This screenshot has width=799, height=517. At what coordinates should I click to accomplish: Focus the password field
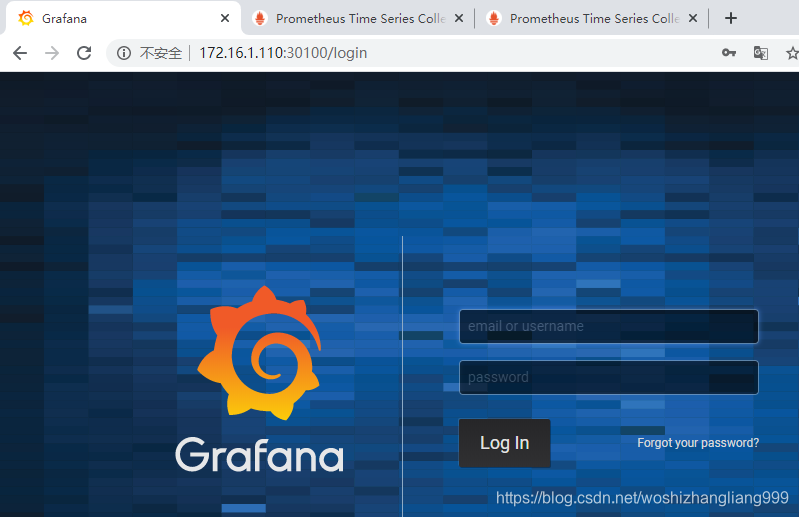click(x=608, y=377)
